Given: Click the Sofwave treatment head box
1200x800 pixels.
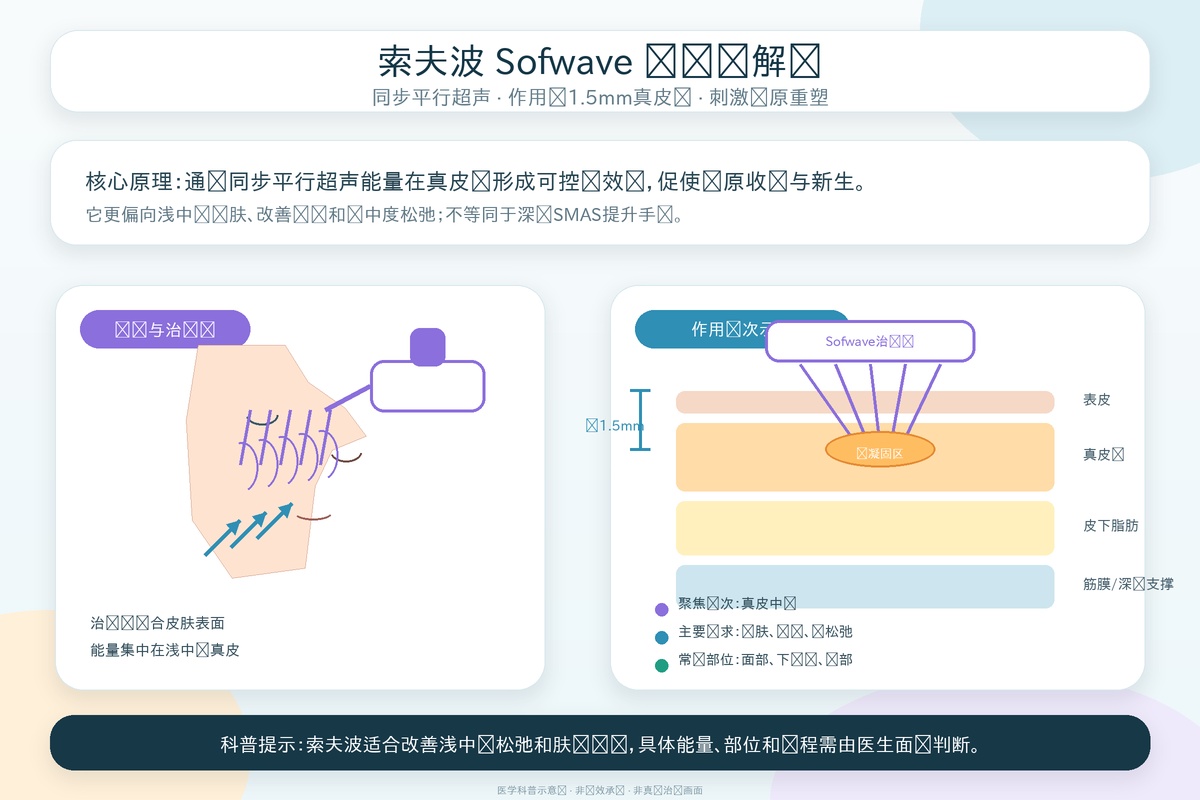Looking at the screenshot, I should [870, 341].
